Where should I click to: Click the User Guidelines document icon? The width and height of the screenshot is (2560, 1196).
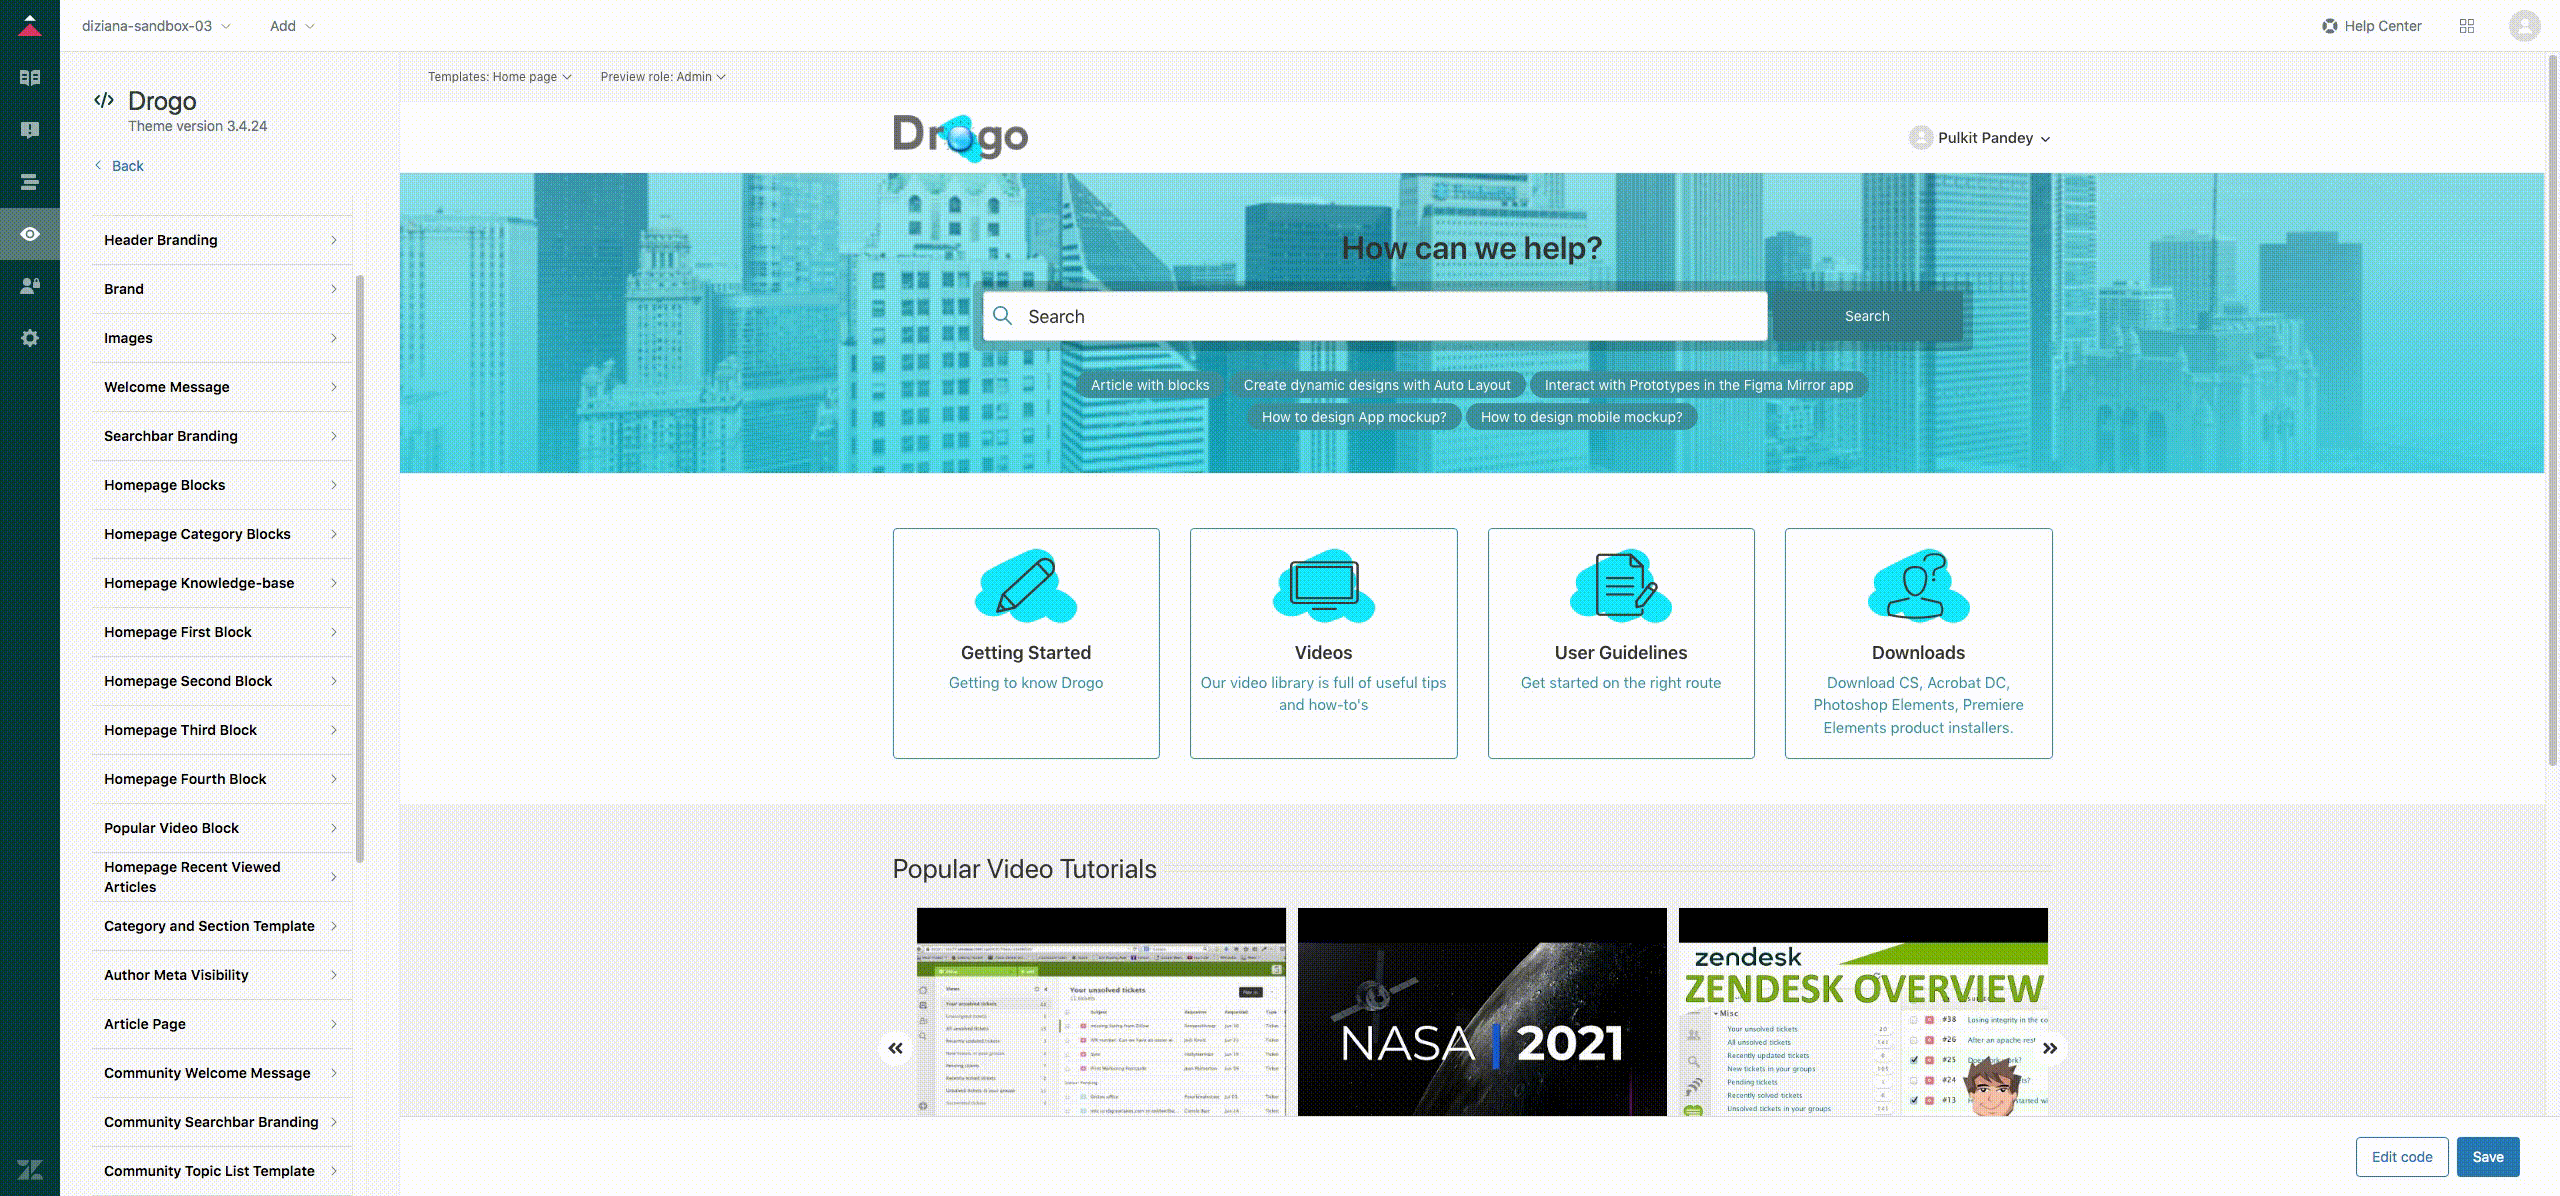point(1621,584)
